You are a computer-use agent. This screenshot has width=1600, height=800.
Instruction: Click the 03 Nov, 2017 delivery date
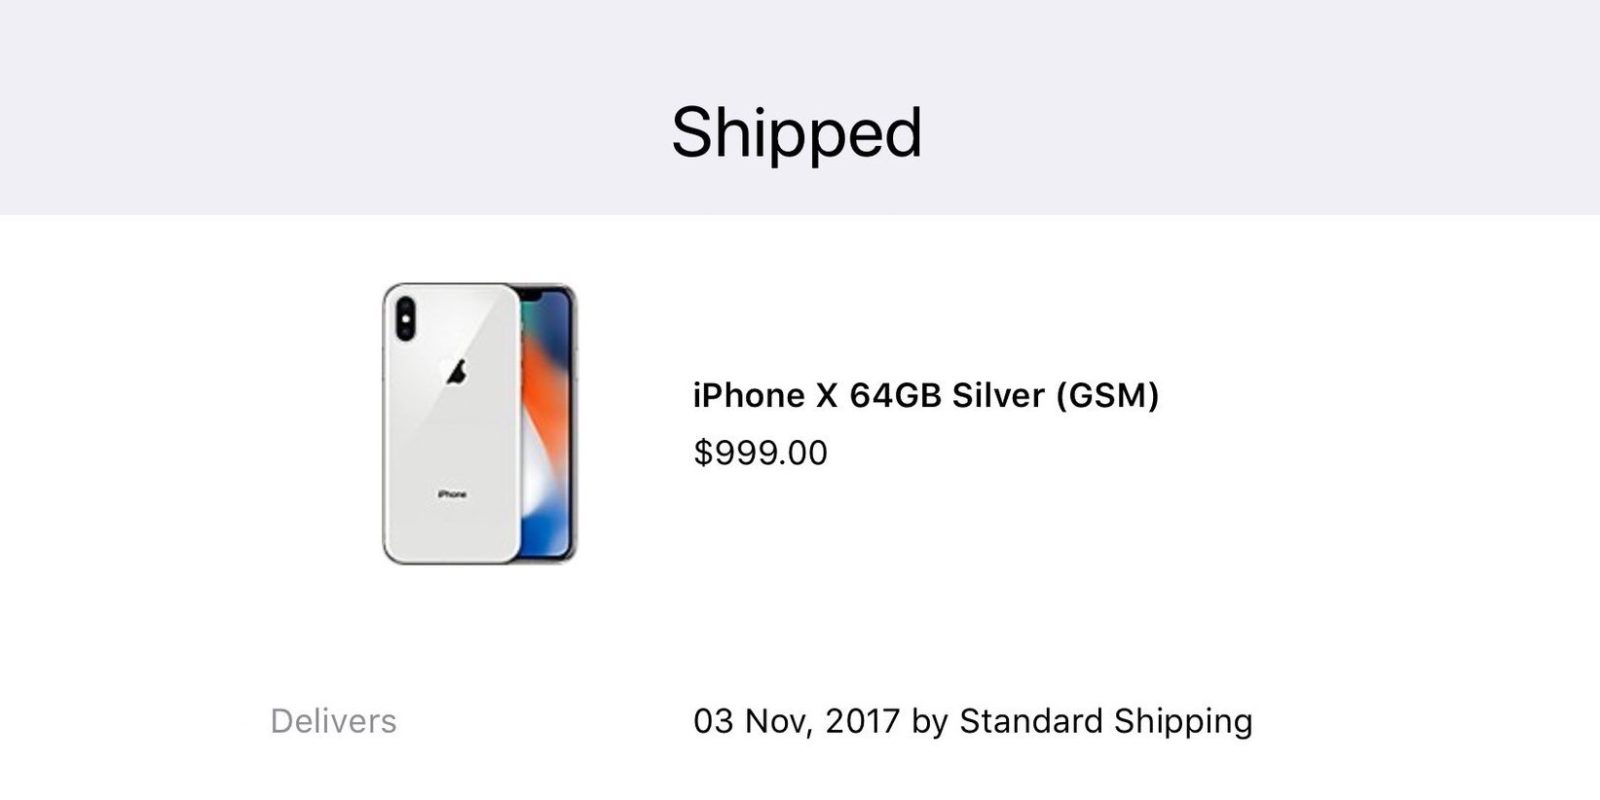[797, 721]
